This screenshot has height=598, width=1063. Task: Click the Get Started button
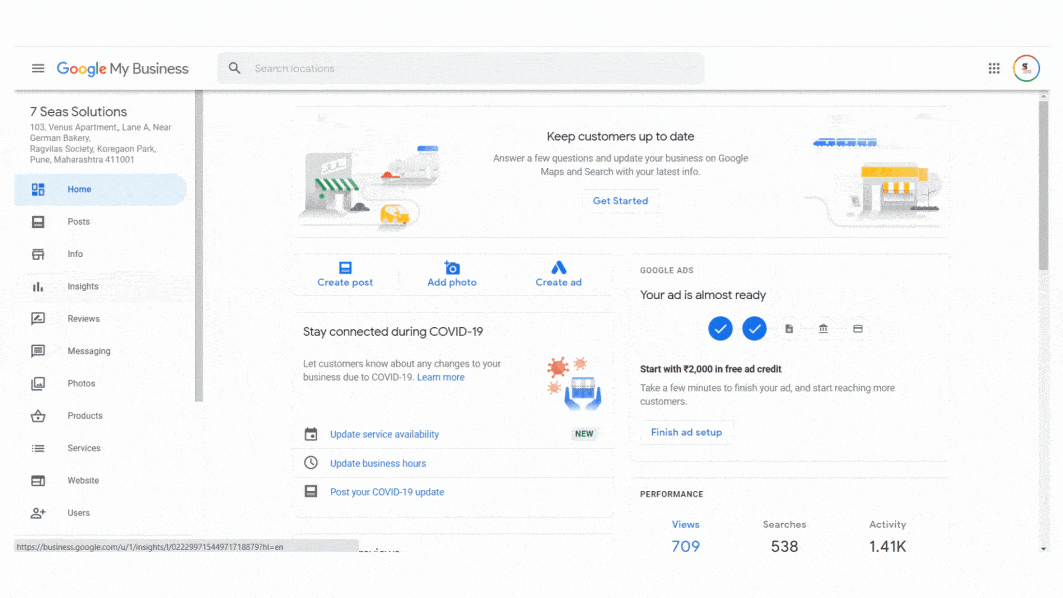pos(620,201)
